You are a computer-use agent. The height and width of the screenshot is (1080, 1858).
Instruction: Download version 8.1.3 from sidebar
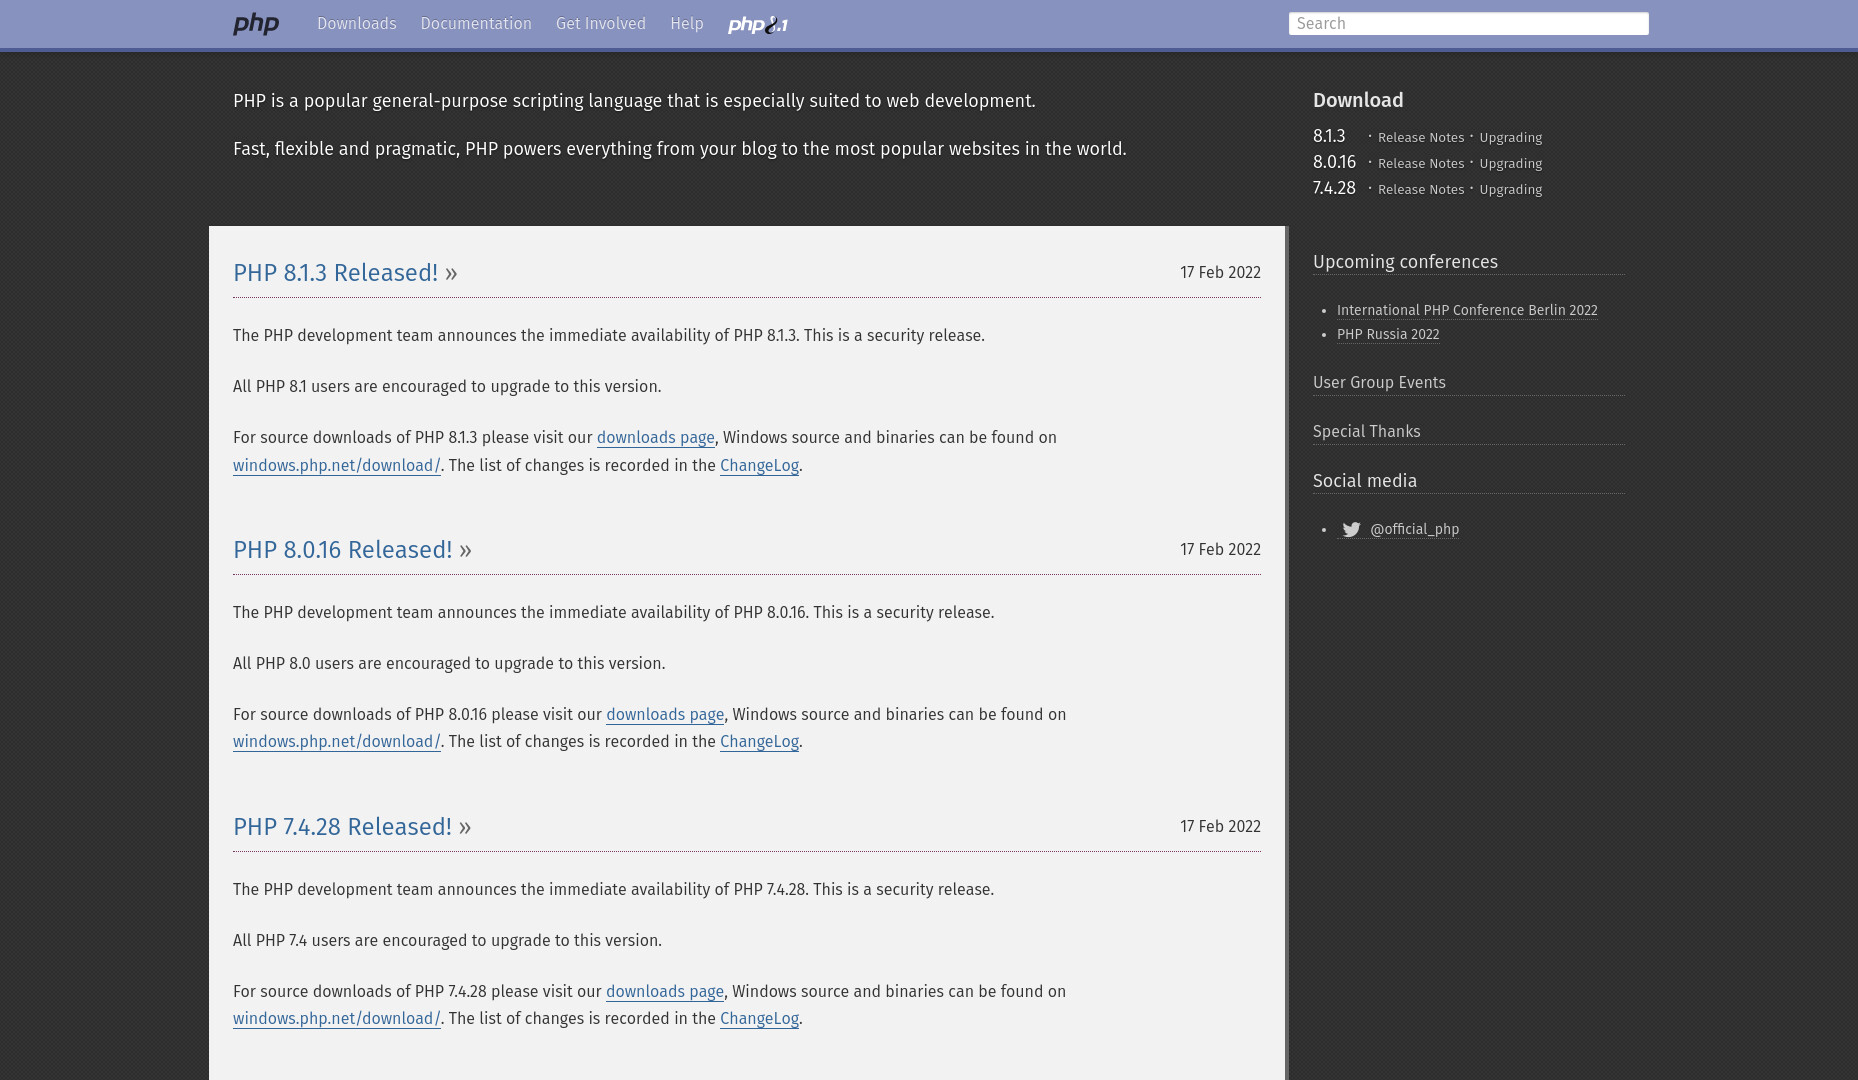1329,136
